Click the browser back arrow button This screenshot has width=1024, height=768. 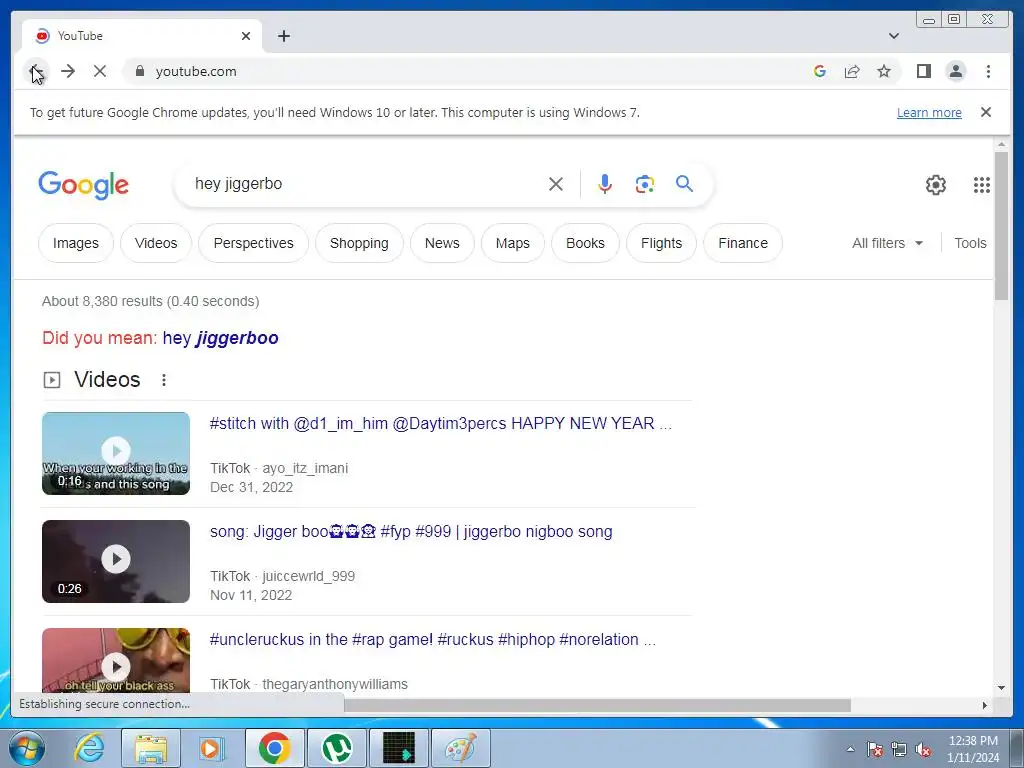point(37,71)
